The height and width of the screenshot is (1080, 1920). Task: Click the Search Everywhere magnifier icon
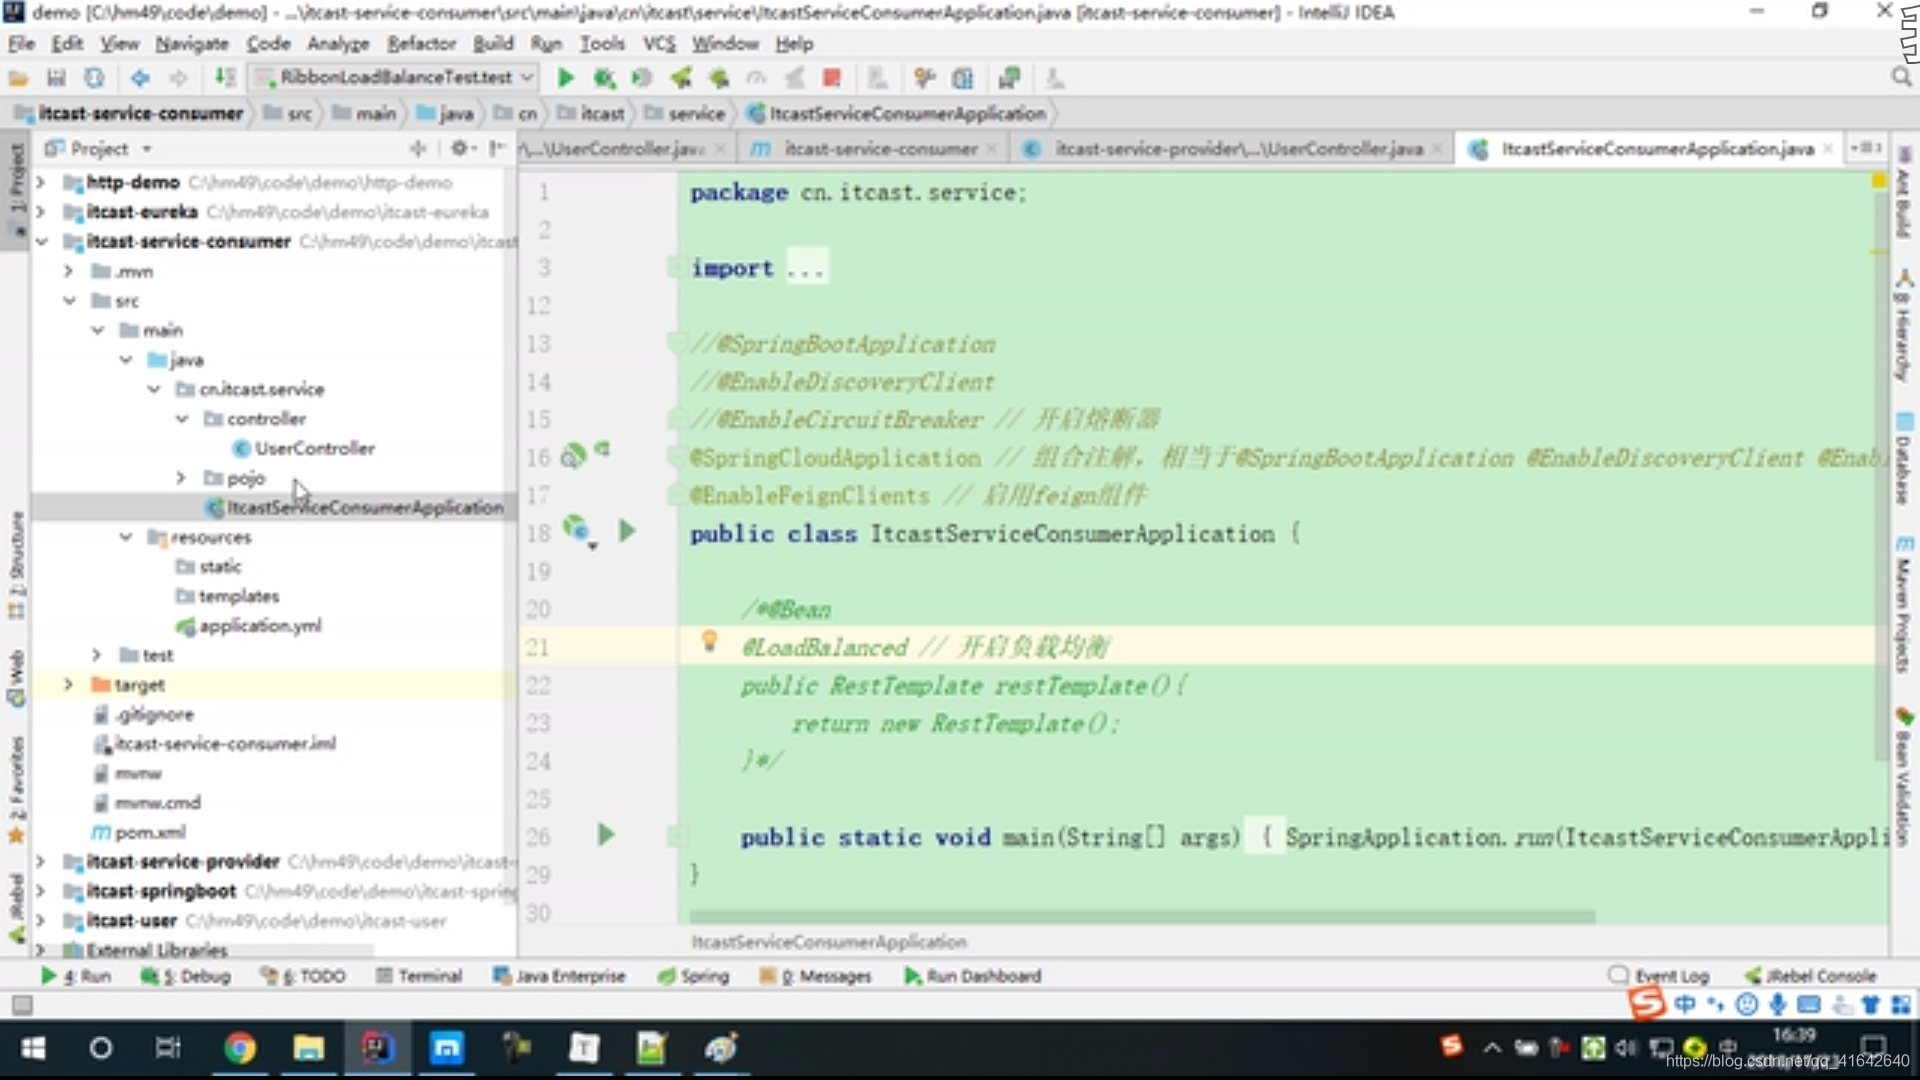point(1901,78)
